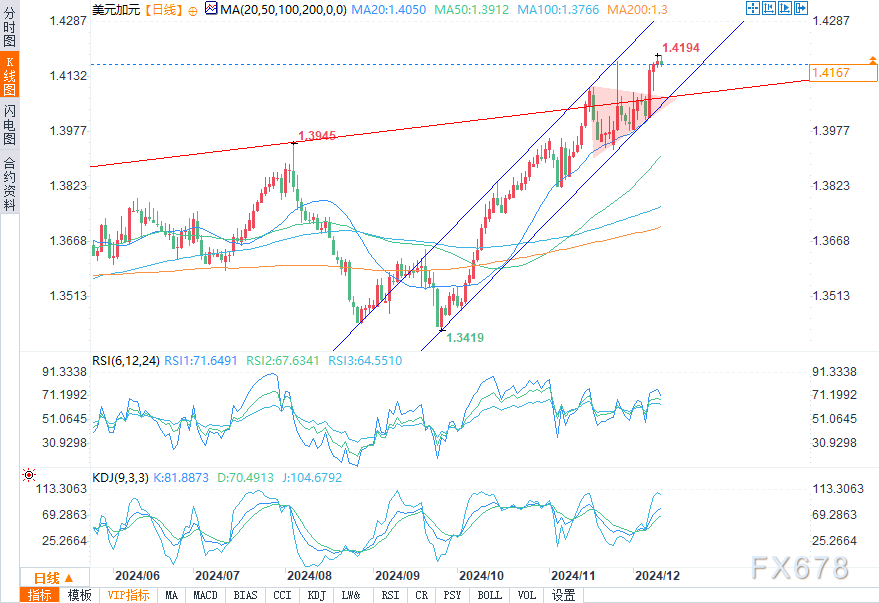Click the shrink-axis icon with left-pointing marker

click(769, 8)
